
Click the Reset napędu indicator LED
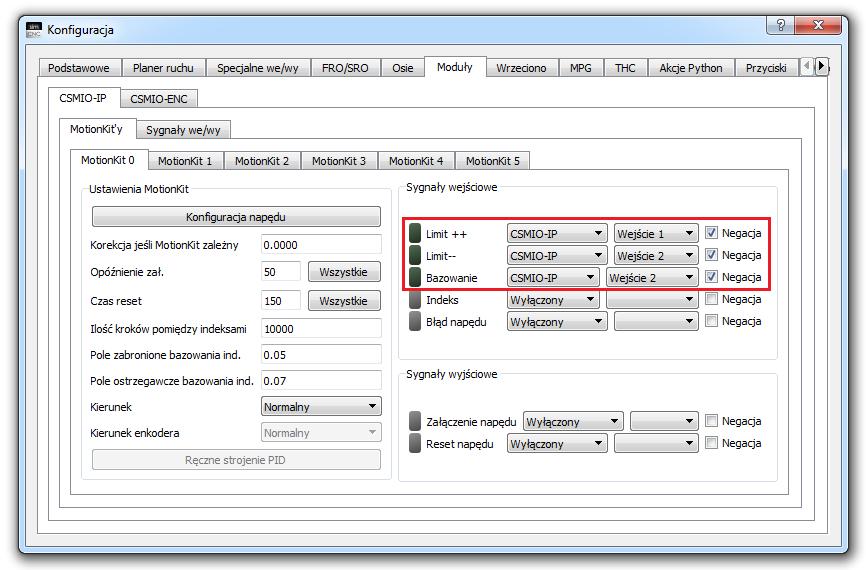tap(415, 444)
